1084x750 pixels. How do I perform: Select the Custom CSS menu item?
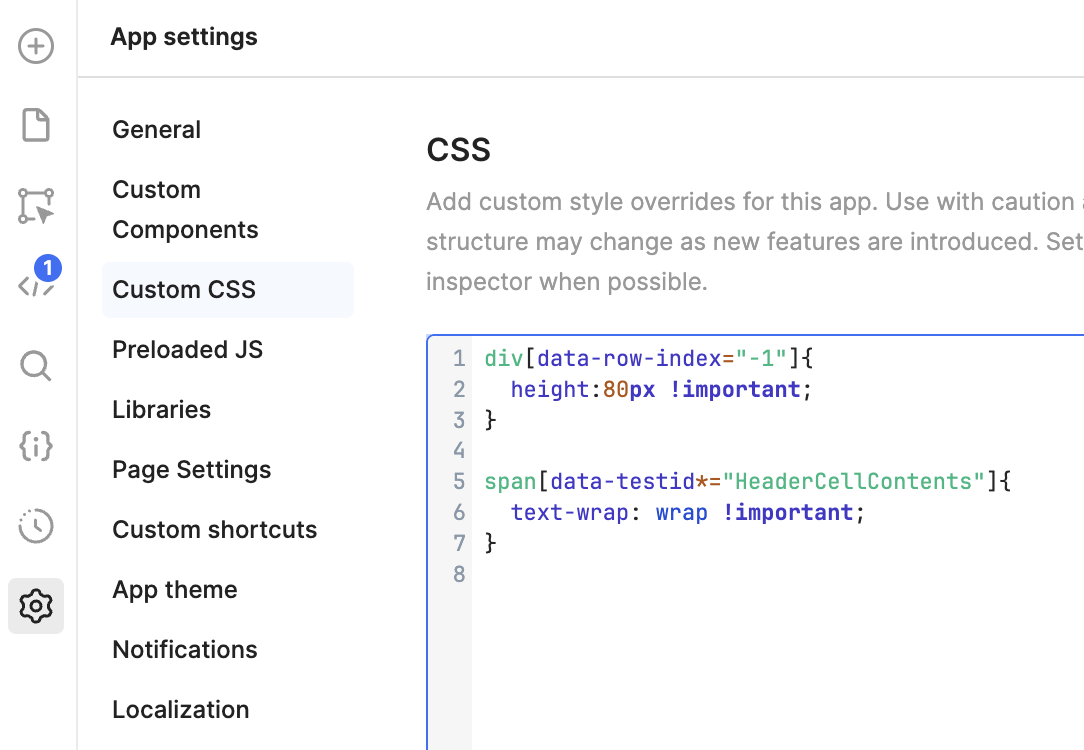[184, 290]
